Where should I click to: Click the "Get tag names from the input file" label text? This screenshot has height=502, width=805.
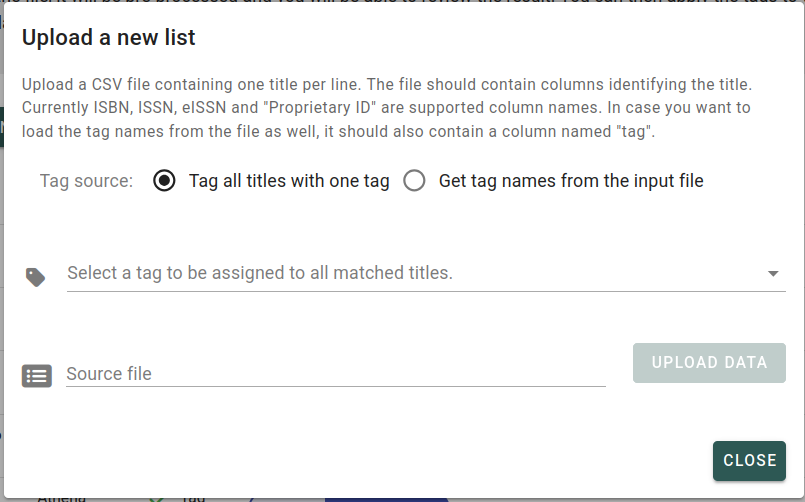571,181
